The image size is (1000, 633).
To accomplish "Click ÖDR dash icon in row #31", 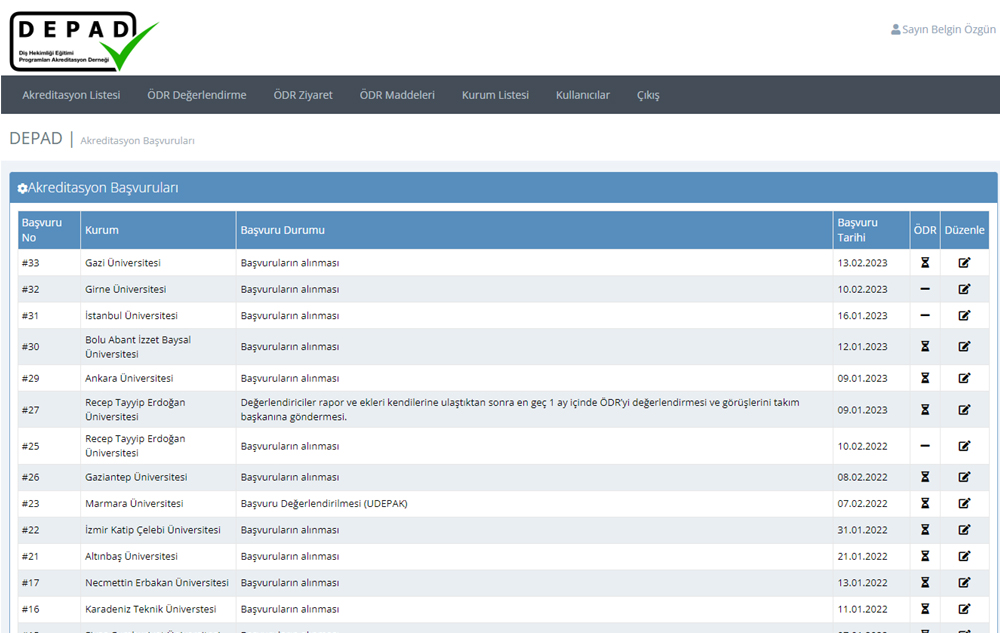I will tap(925, 316).
